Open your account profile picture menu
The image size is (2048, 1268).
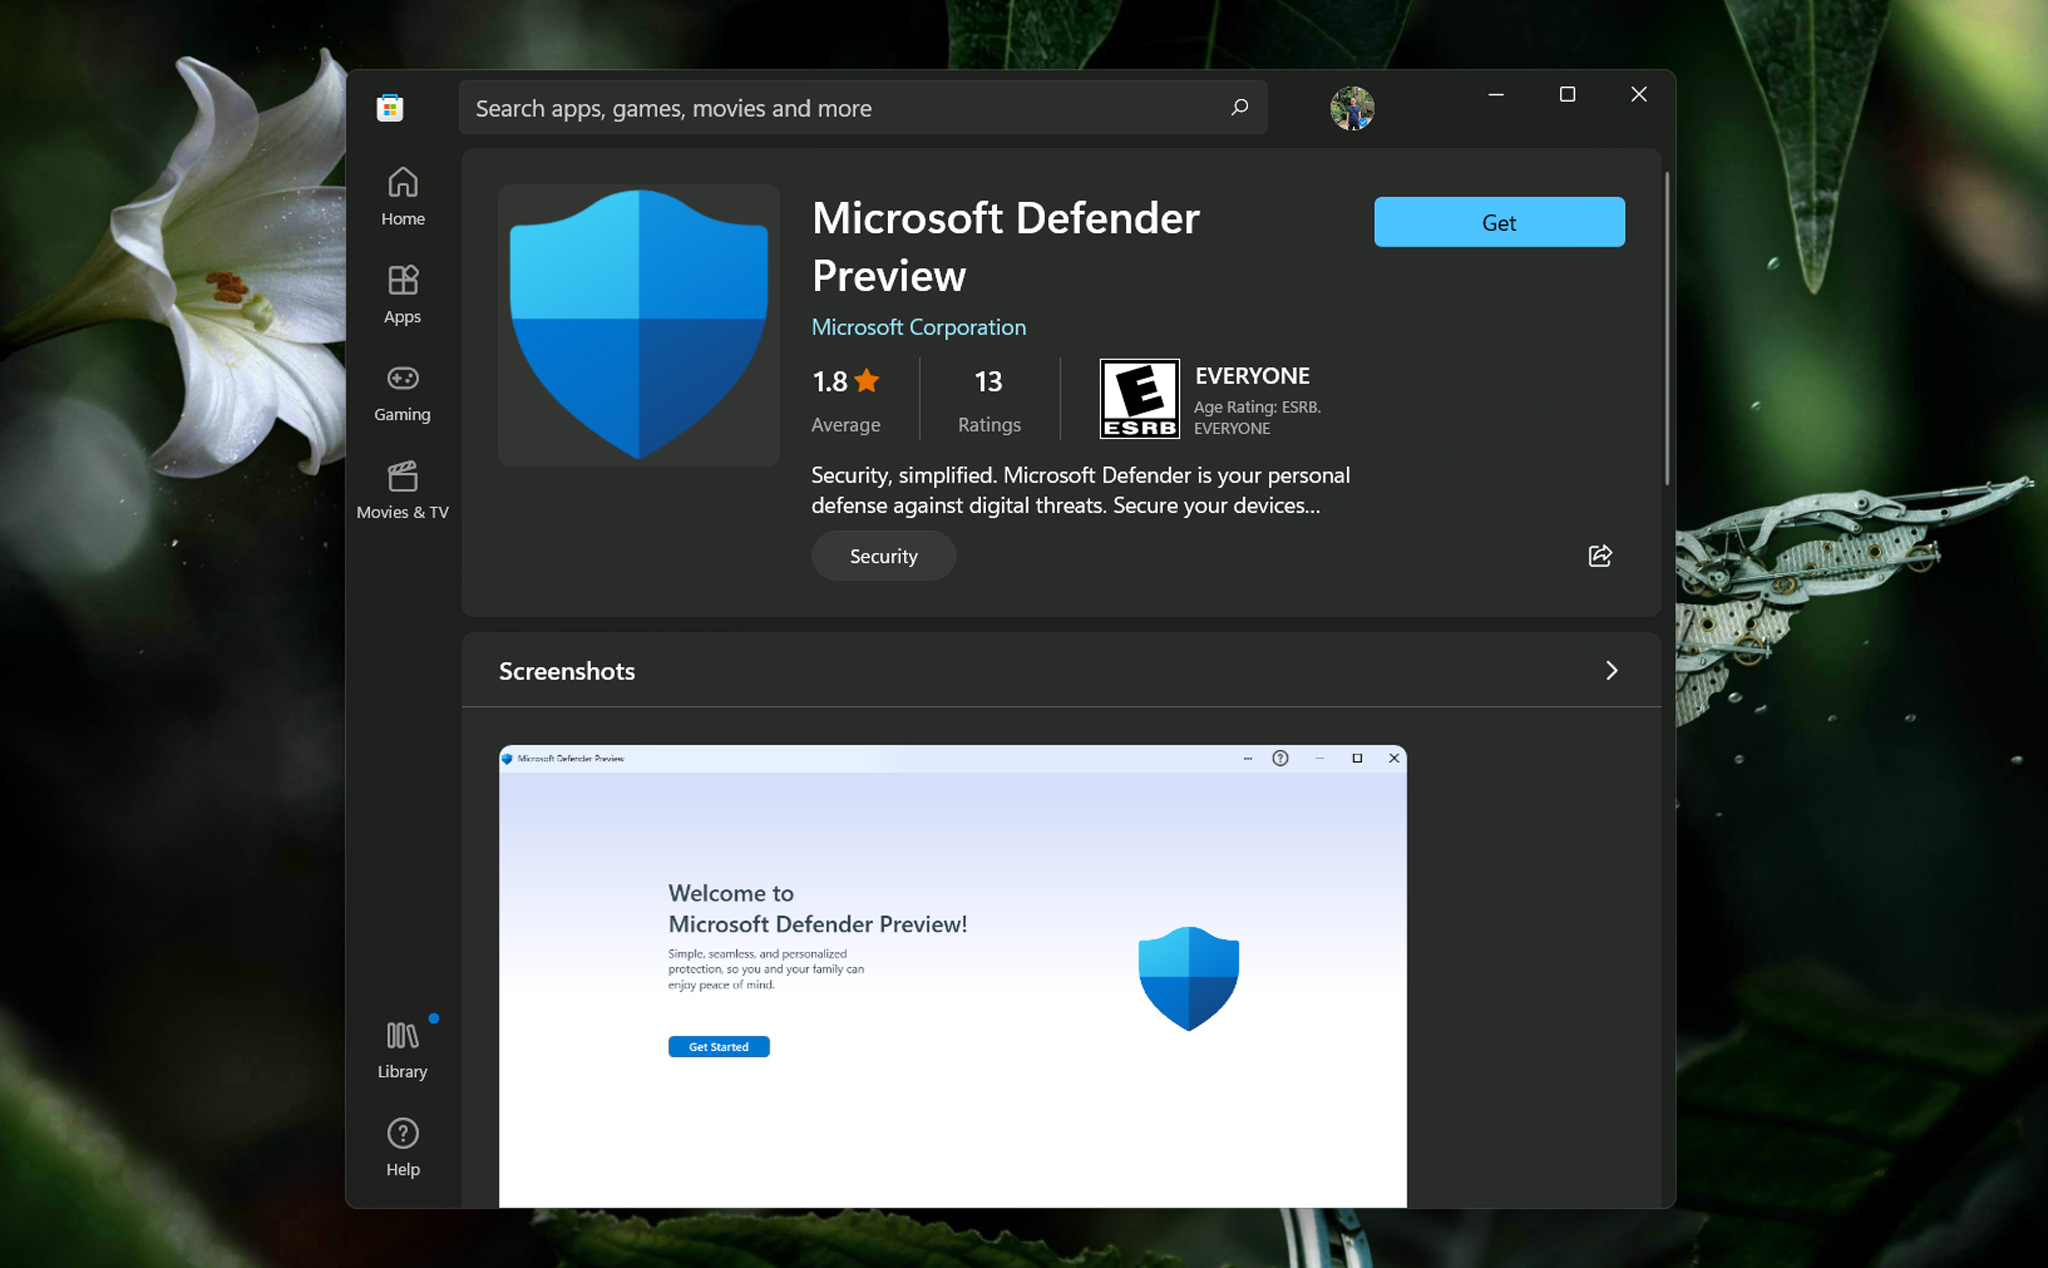coord(1352,108)
